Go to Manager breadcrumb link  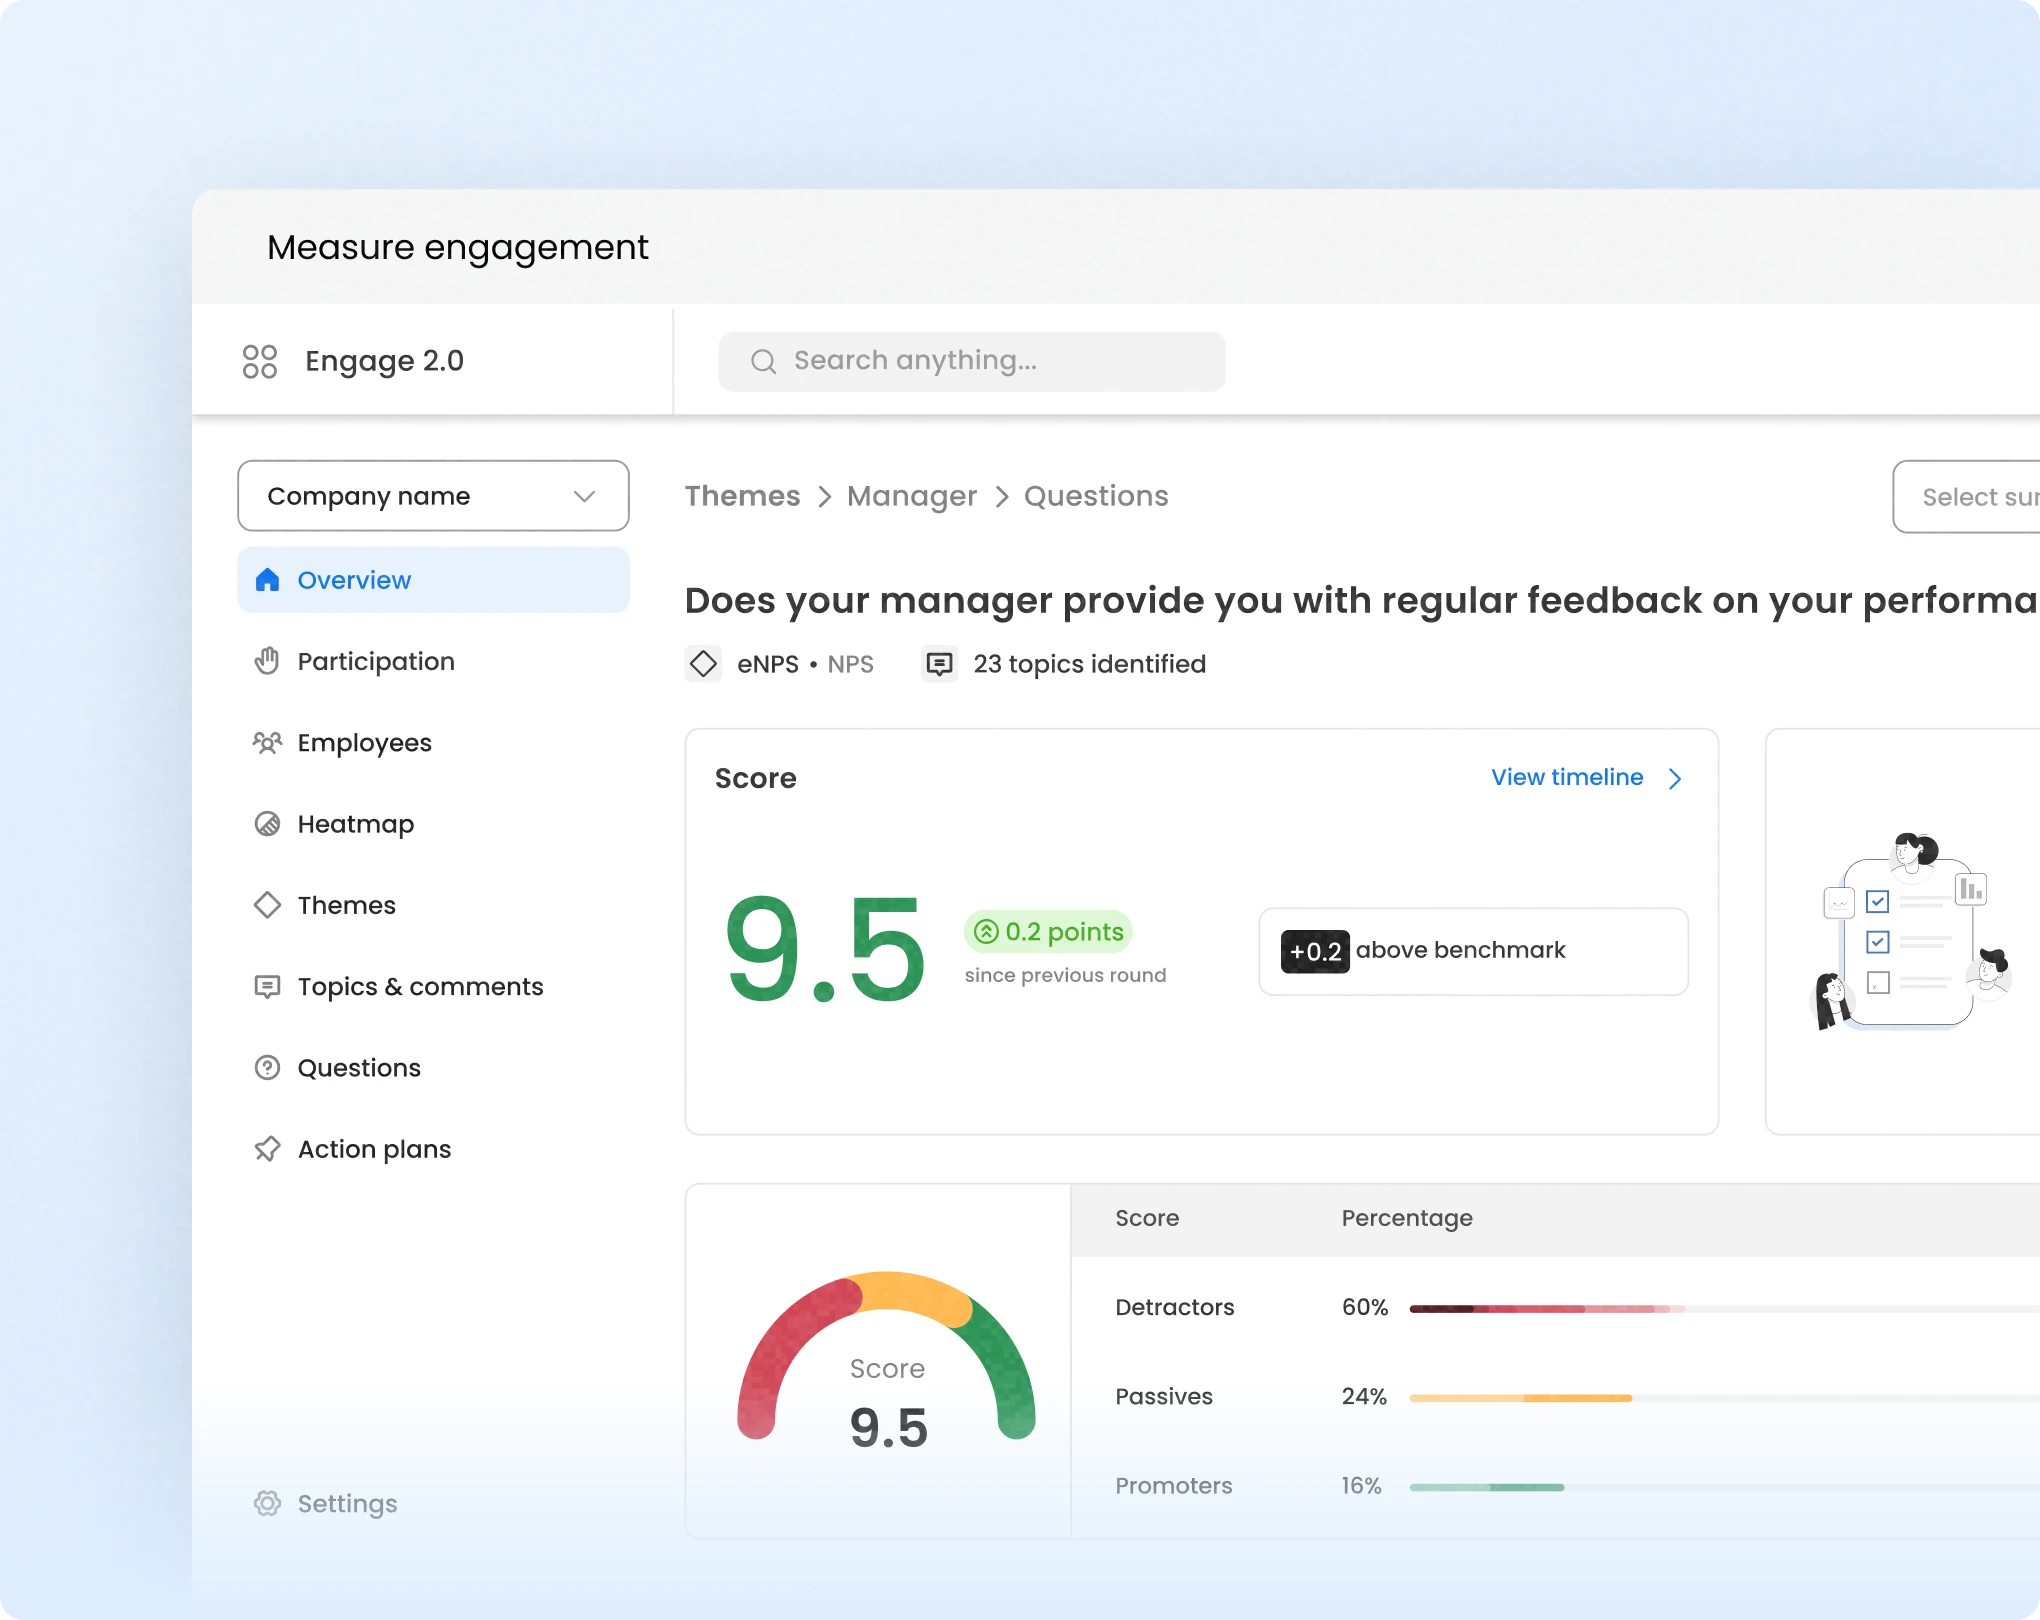click(x=911, y=496)
